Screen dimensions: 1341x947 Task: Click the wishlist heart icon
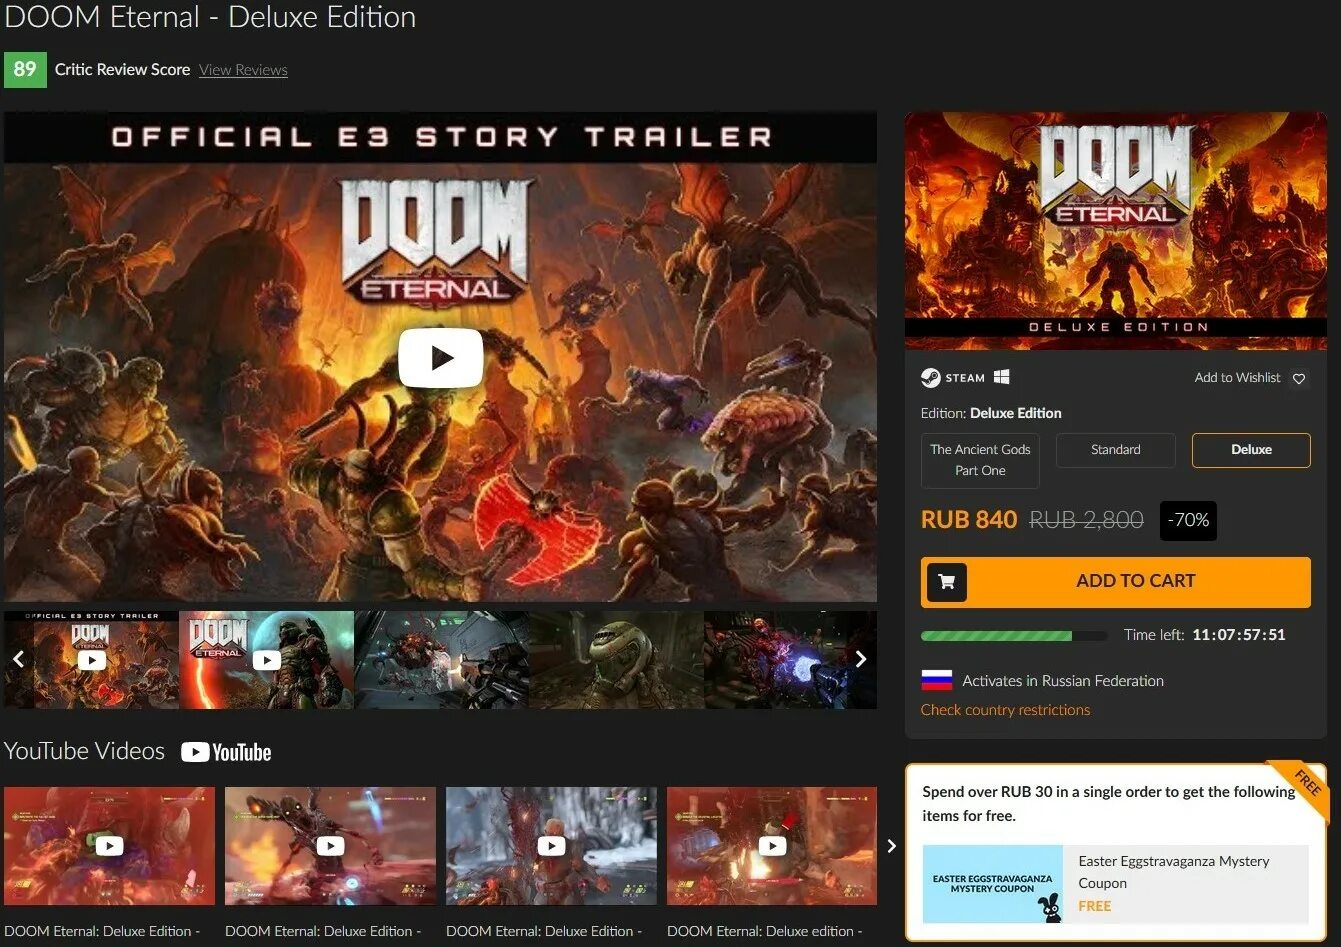(1299, 378)
